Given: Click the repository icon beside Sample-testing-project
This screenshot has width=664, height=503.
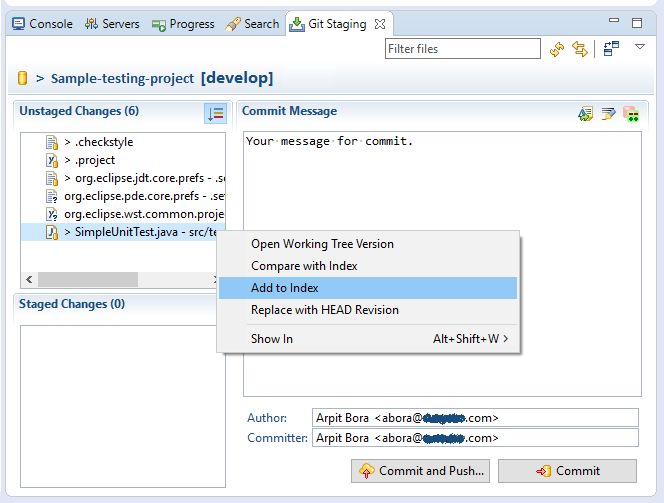Looking at the screenshot, I should coord(22,78).
